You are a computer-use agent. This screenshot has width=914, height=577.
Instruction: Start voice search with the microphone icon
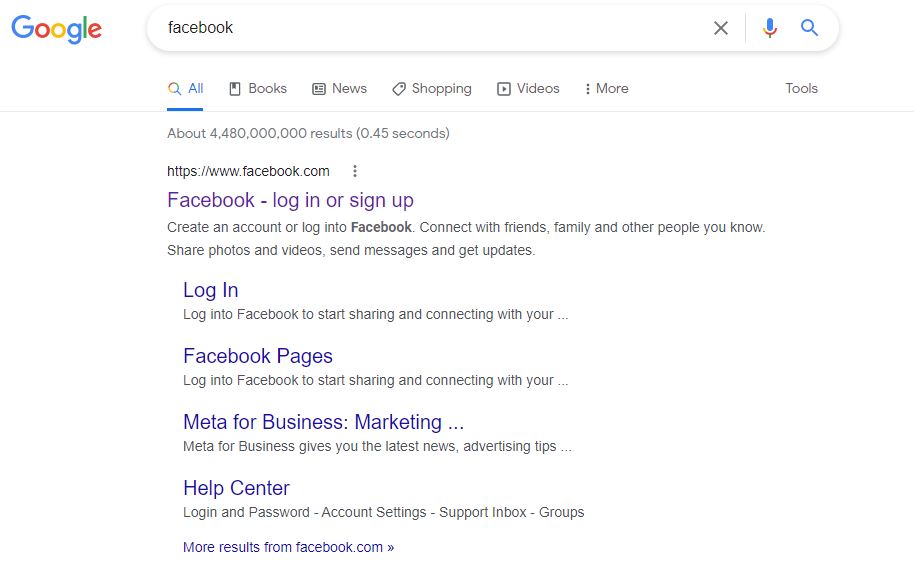tap(769, 28)
